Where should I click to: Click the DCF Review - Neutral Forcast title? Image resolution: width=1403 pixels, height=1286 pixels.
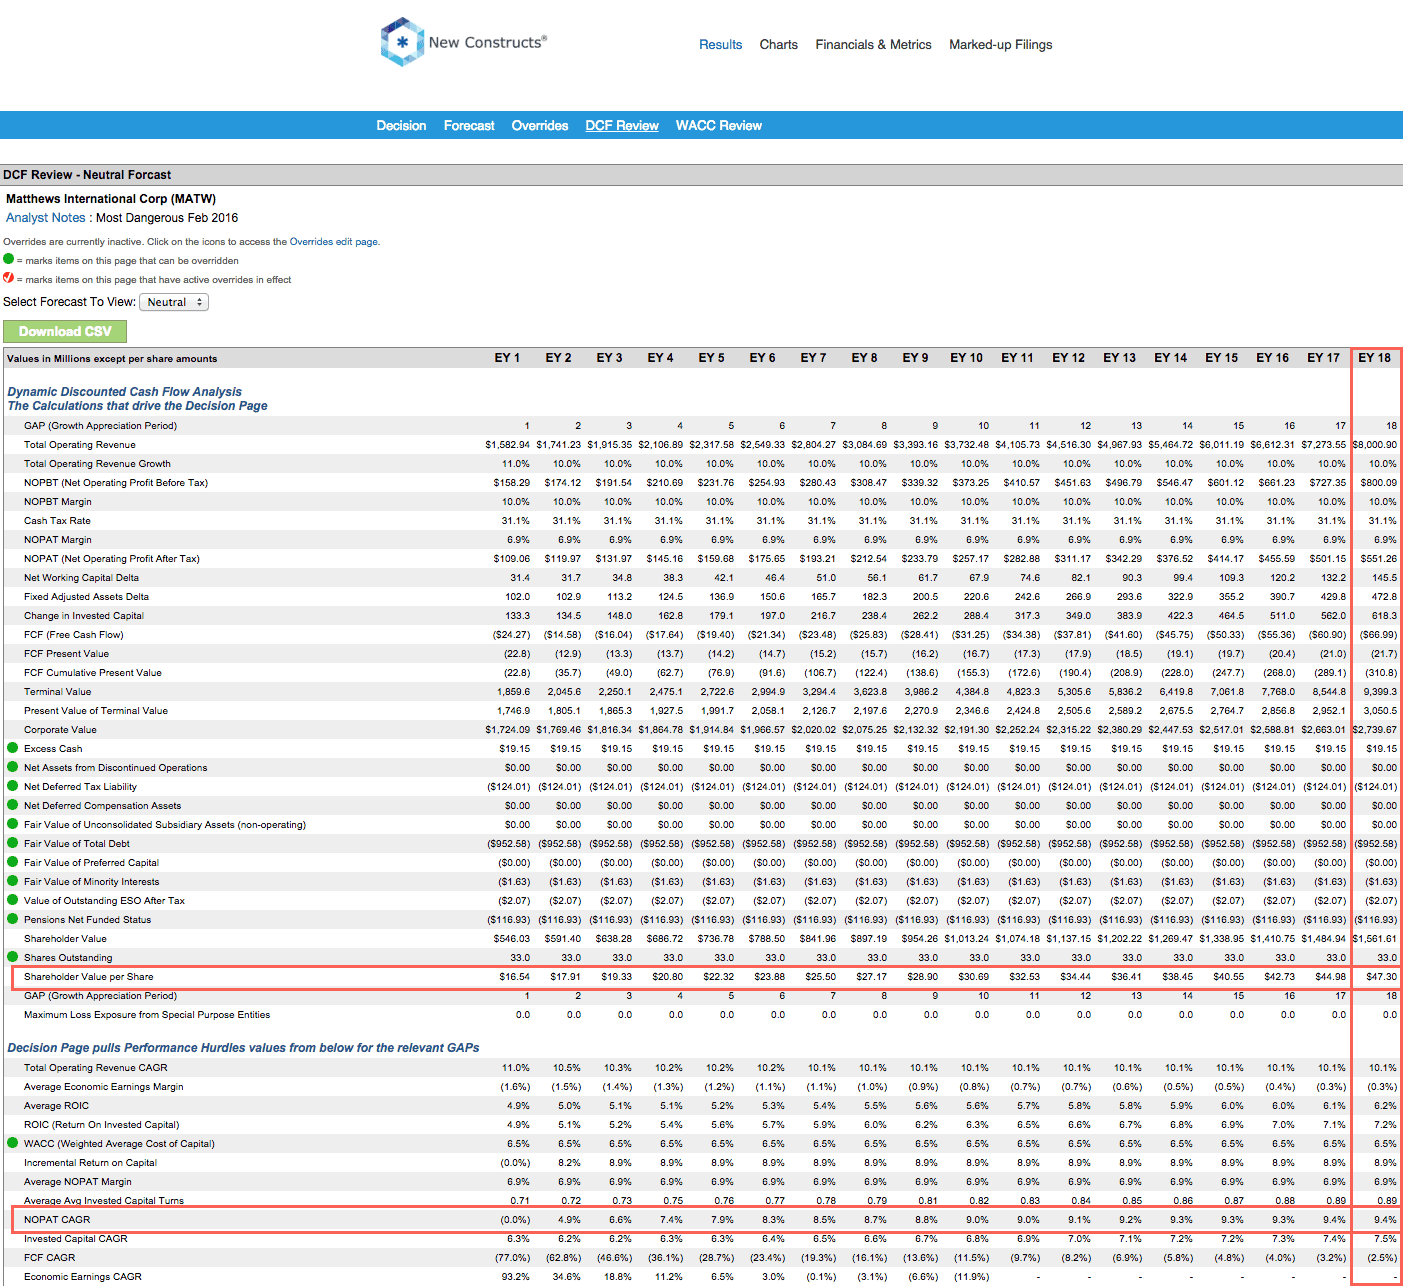coord(87,175)
